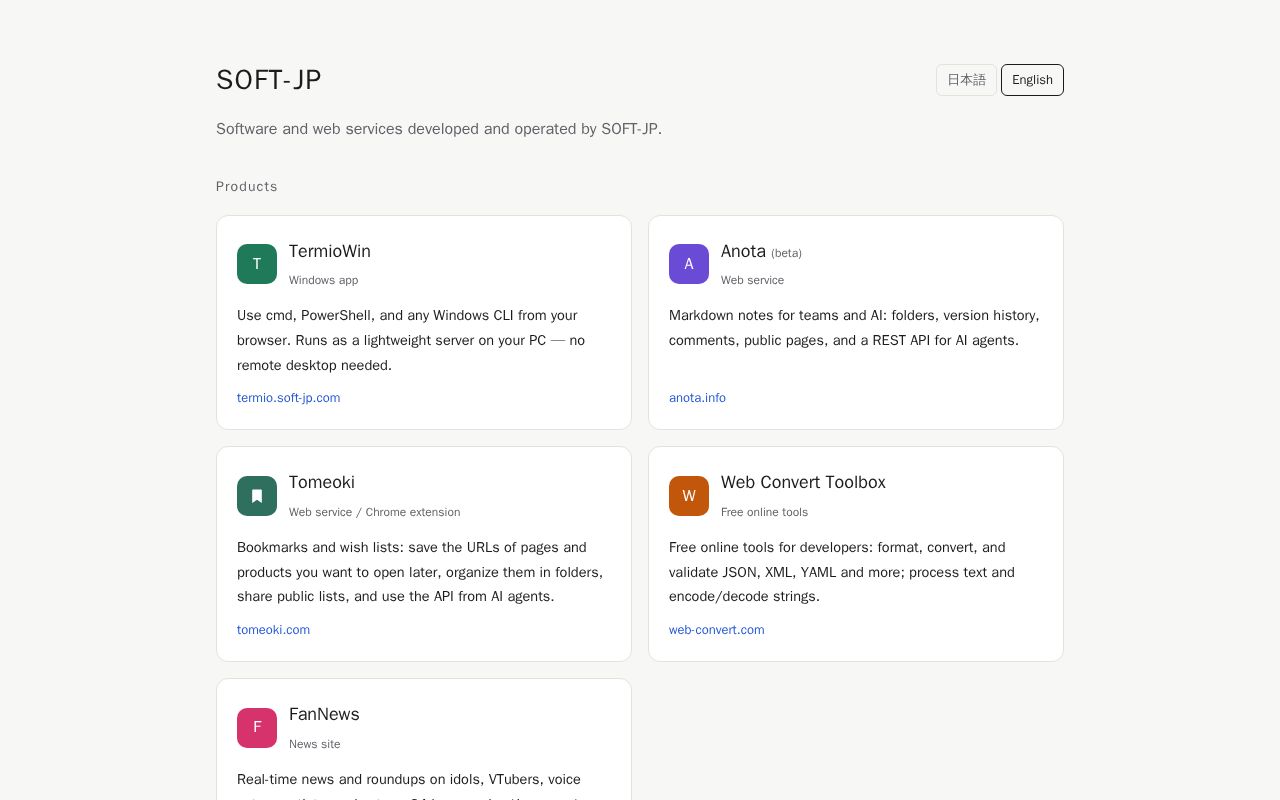Click the Web Convert Toolbox title
Image resolution: width=1280 pixels, height=800 pixels.
[x=803, y=482]
